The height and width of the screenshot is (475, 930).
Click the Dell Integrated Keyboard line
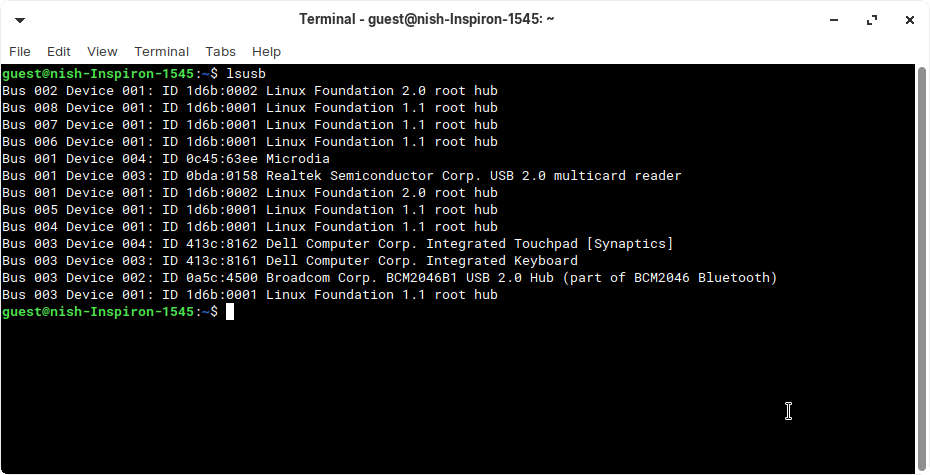tap(289, 261)
